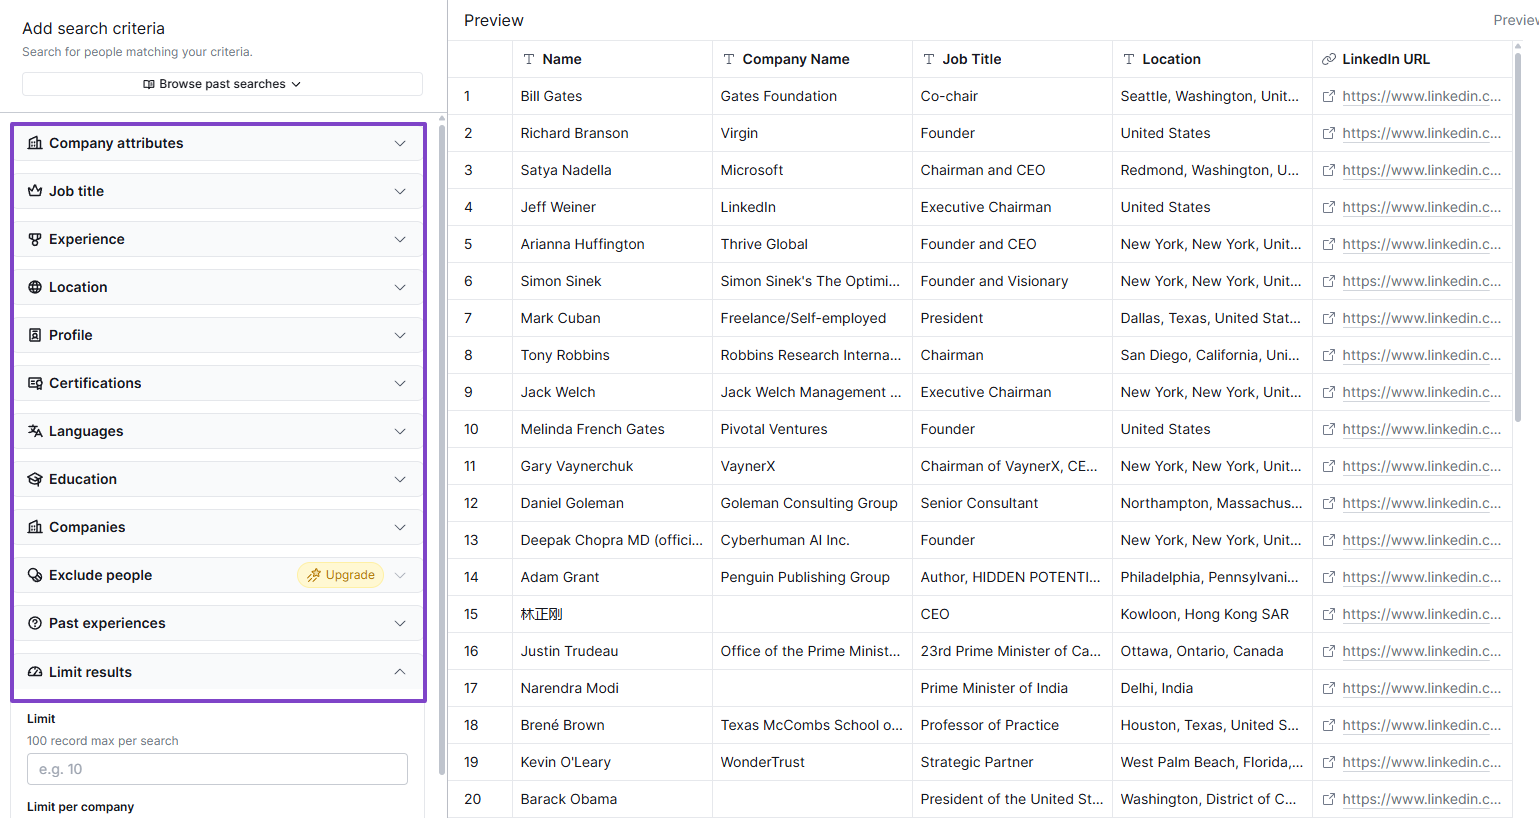Open external link icon for Bill Gates row
The width and height of the screenshot is (1539, 818).
coord(1329,96)
